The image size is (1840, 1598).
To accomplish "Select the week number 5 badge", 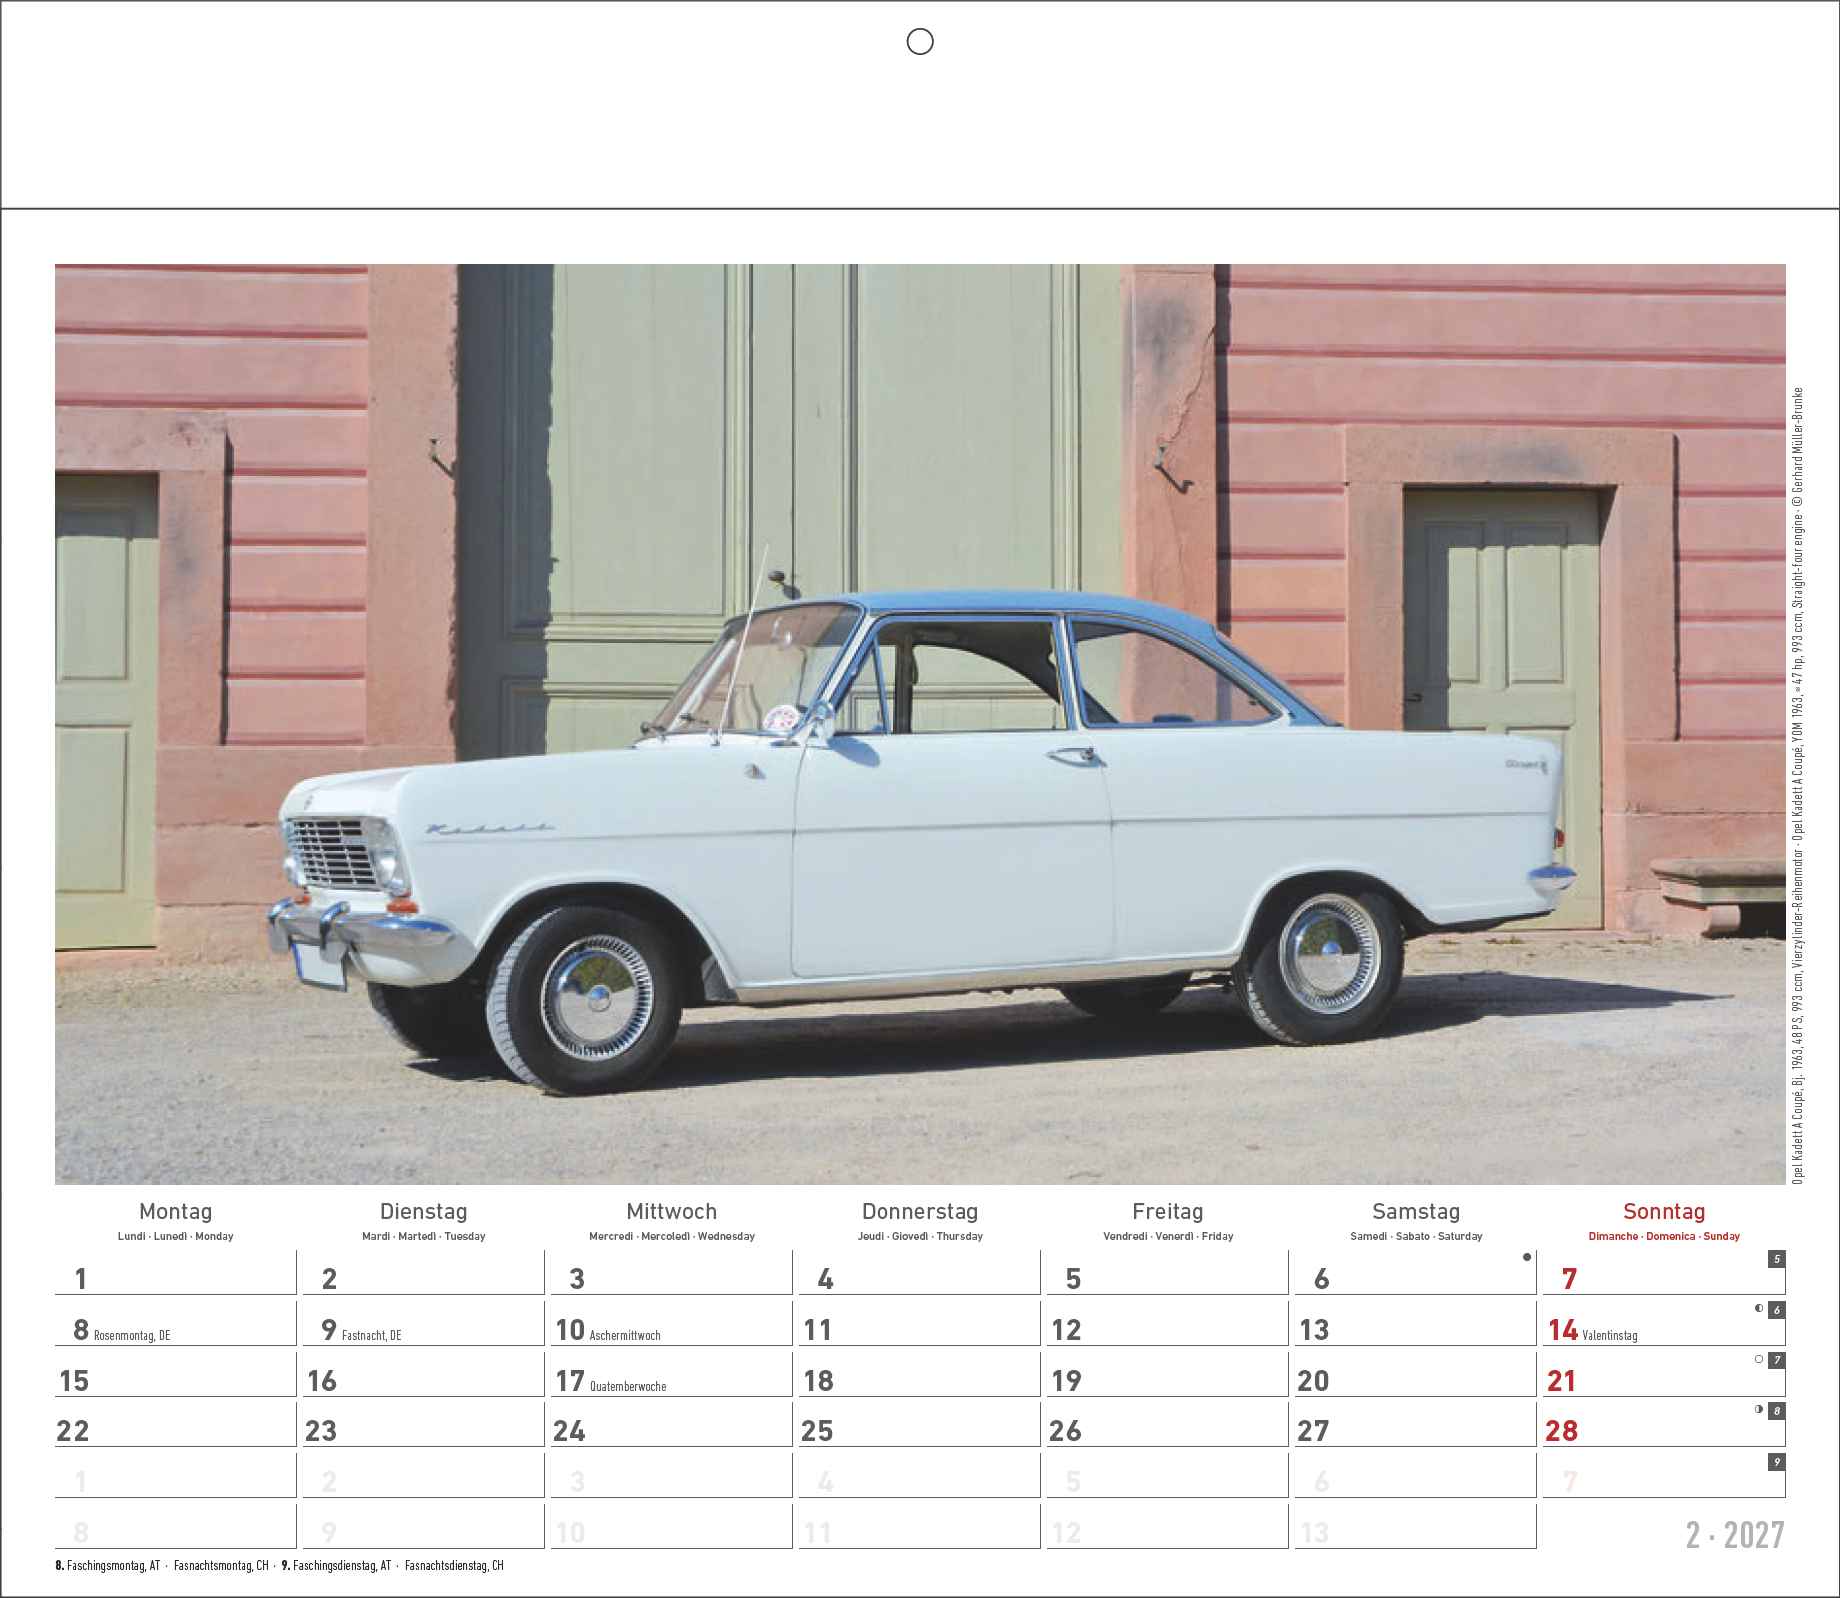I will (x=1777, y=1259).
